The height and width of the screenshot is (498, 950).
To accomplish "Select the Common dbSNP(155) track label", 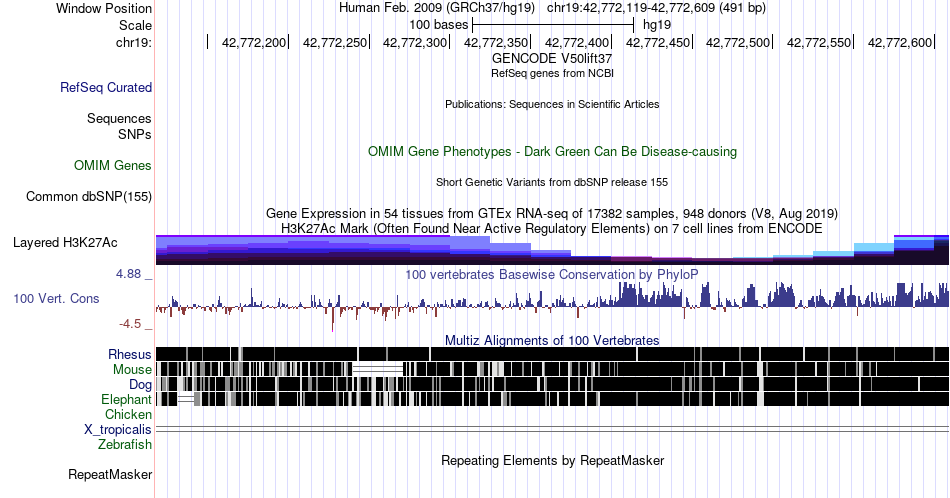I will tap(88, 196).
